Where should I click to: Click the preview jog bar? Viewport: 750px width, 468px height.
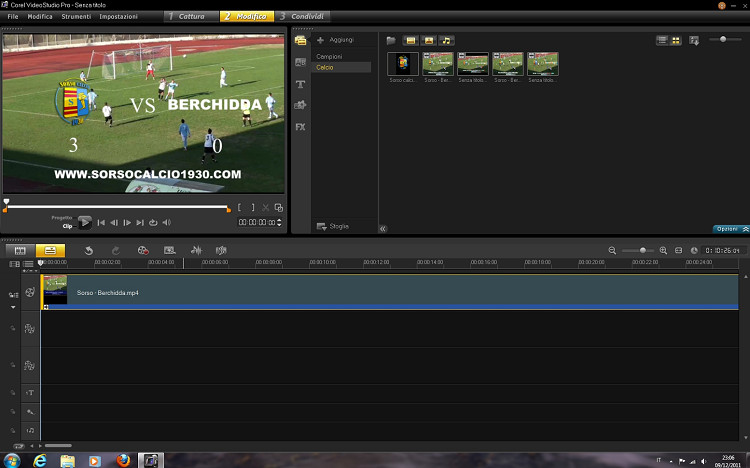point(117,207)
